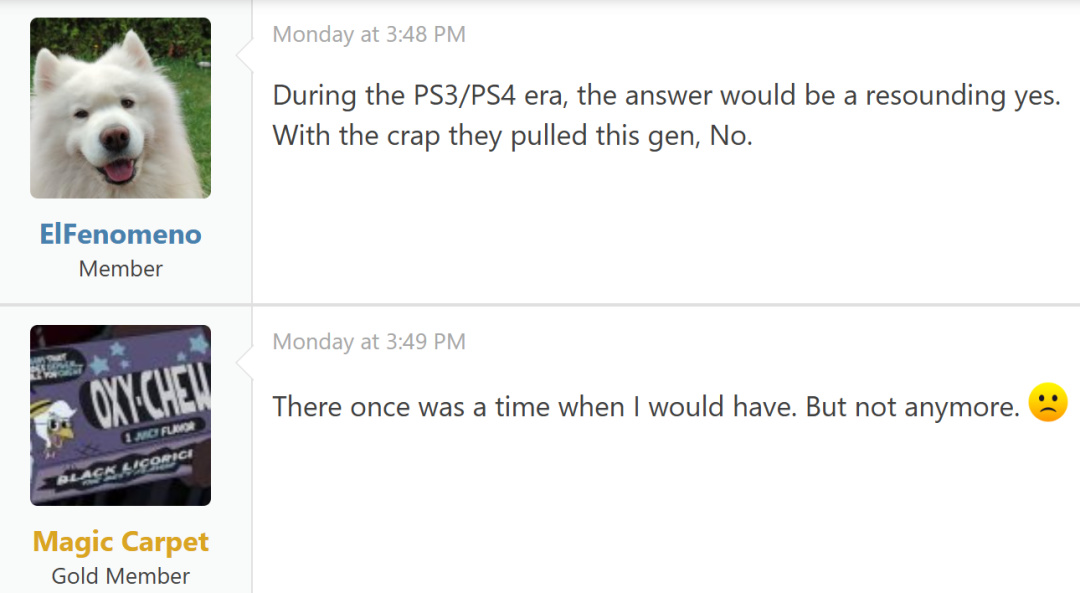Open the Monday at 3:49 PM timestamp

[369, 341]
